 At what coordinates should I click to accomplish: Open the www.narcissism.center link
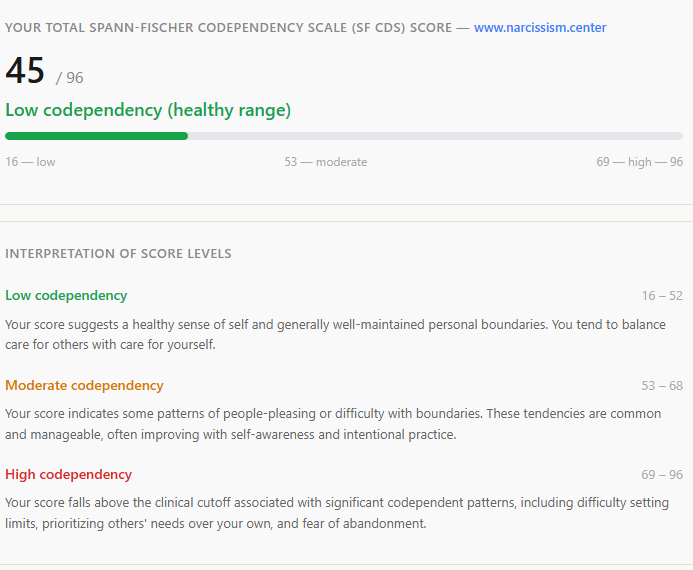click(540, 27)
